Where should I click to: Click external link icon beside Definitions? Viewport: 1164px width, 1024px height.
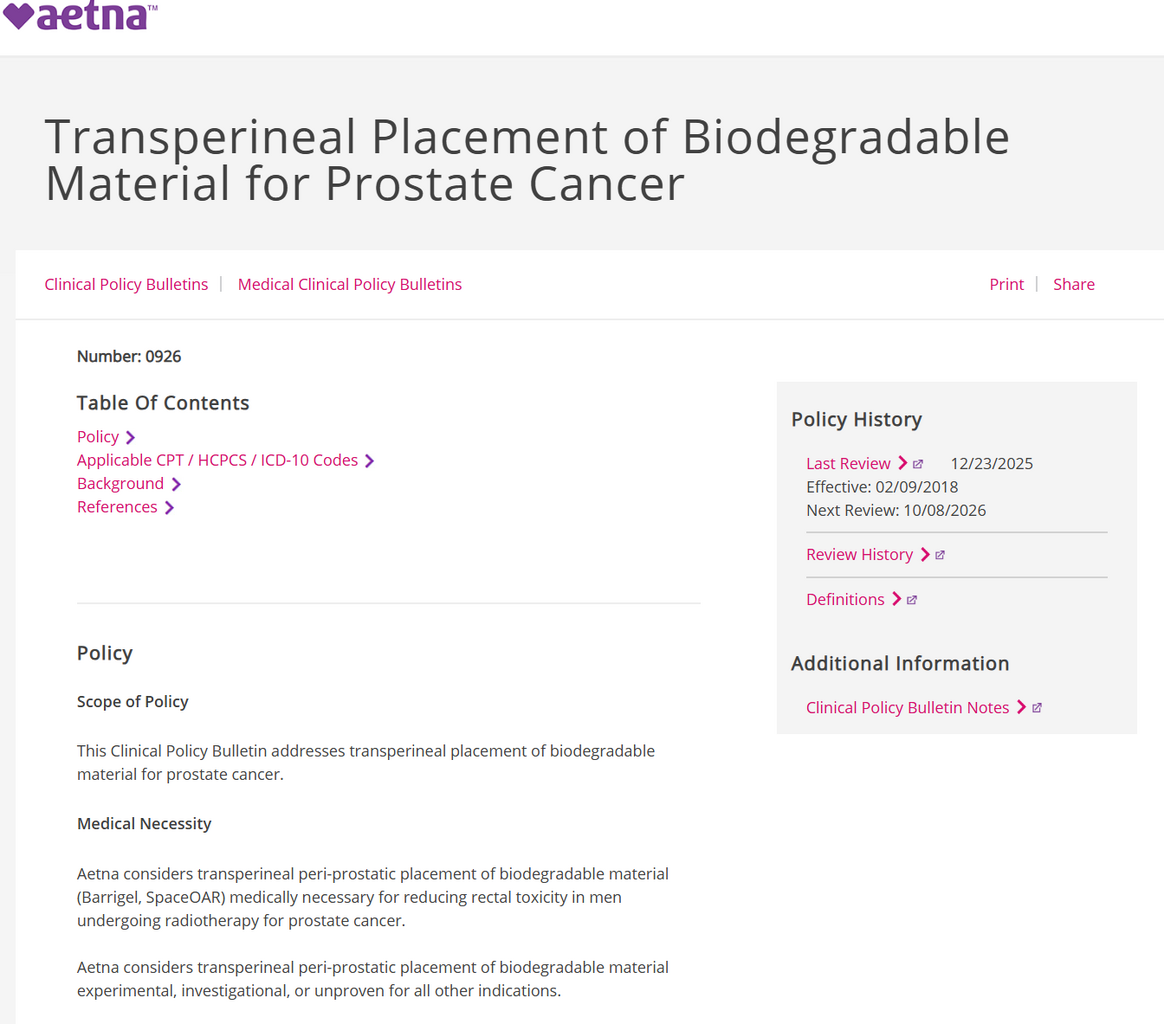point(912,600)
